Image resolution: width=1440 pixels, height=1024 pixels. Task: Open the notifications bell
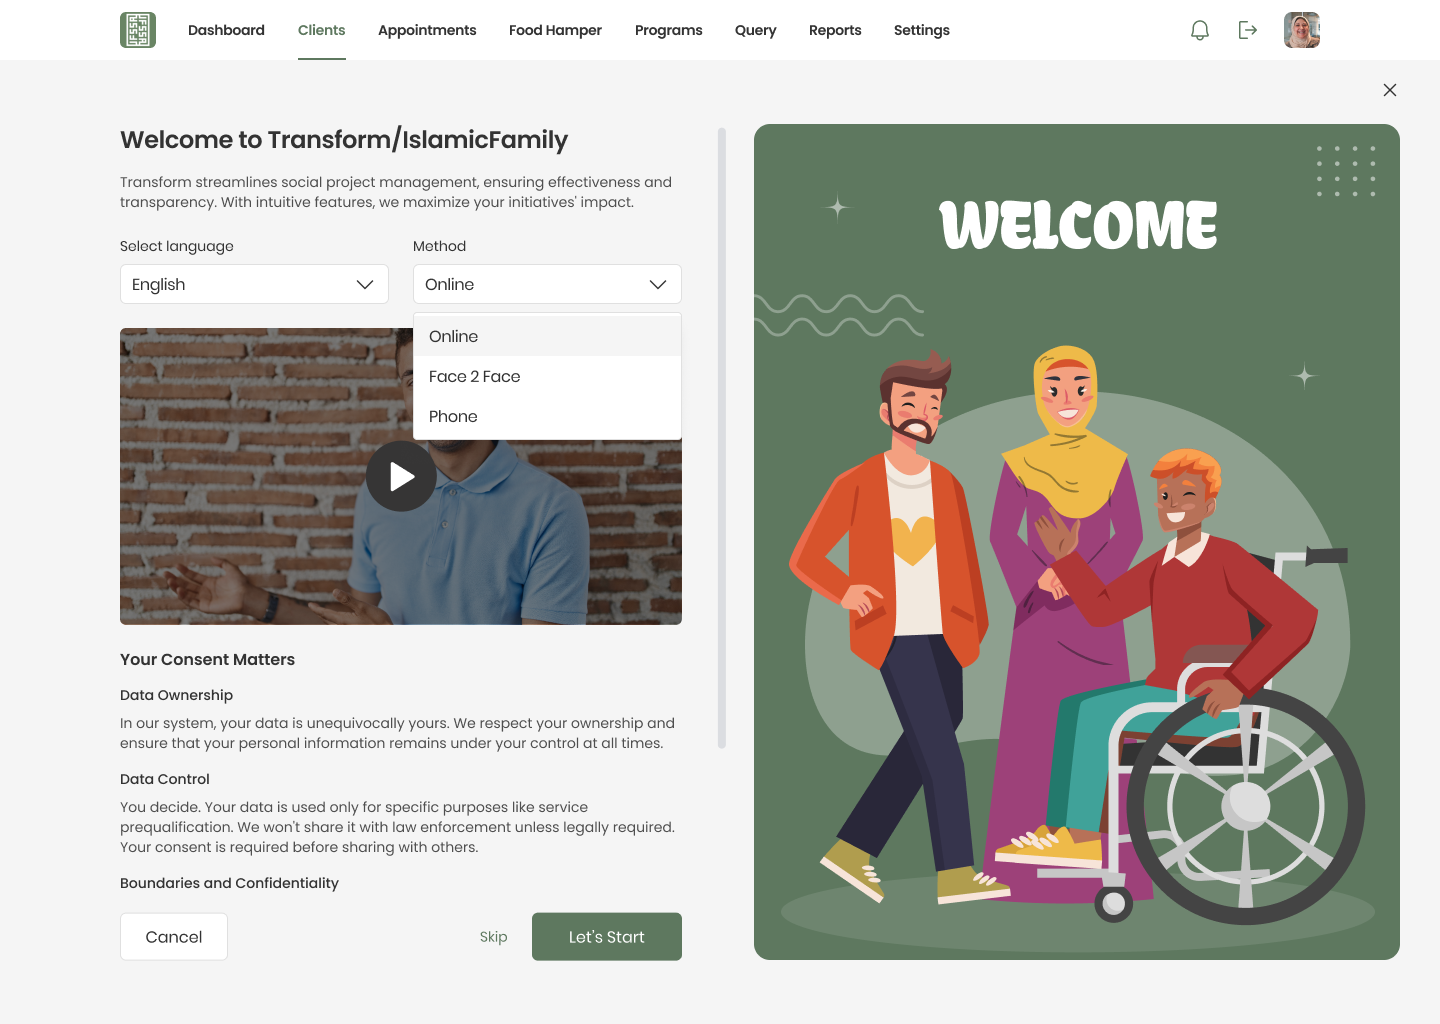click(x=1200, y=30)
